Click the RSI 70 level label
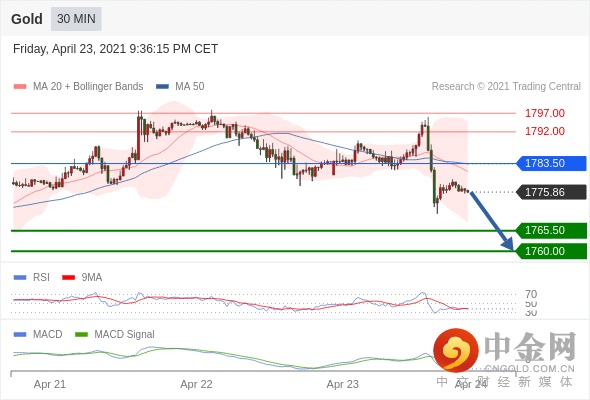Screen dimensions: 590x400 (x=531, y=294)
